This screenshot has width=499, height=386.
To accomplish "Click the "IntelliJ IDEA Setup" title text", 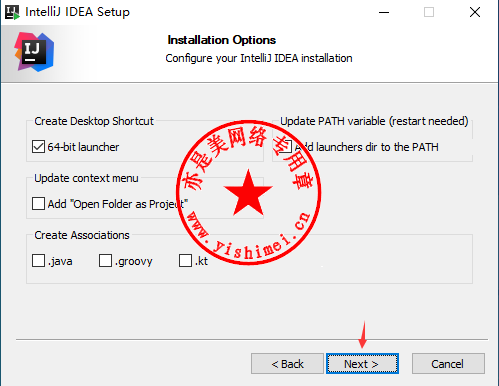I will tap(77, 12).
